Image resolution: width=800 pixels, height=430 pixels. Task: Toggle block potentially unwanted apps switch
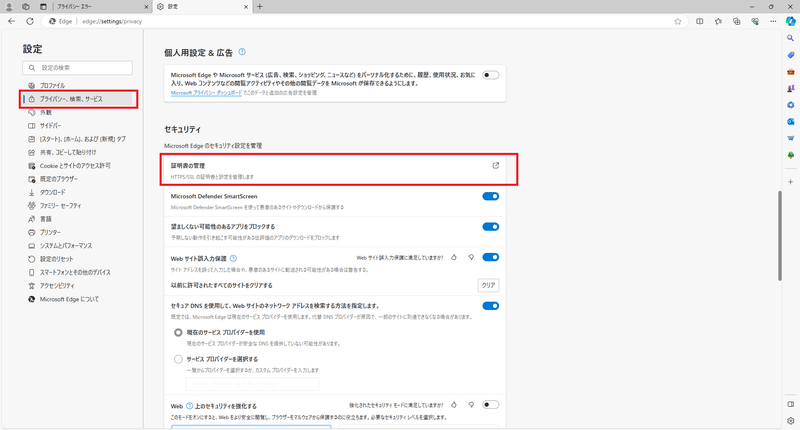[490, 227]
